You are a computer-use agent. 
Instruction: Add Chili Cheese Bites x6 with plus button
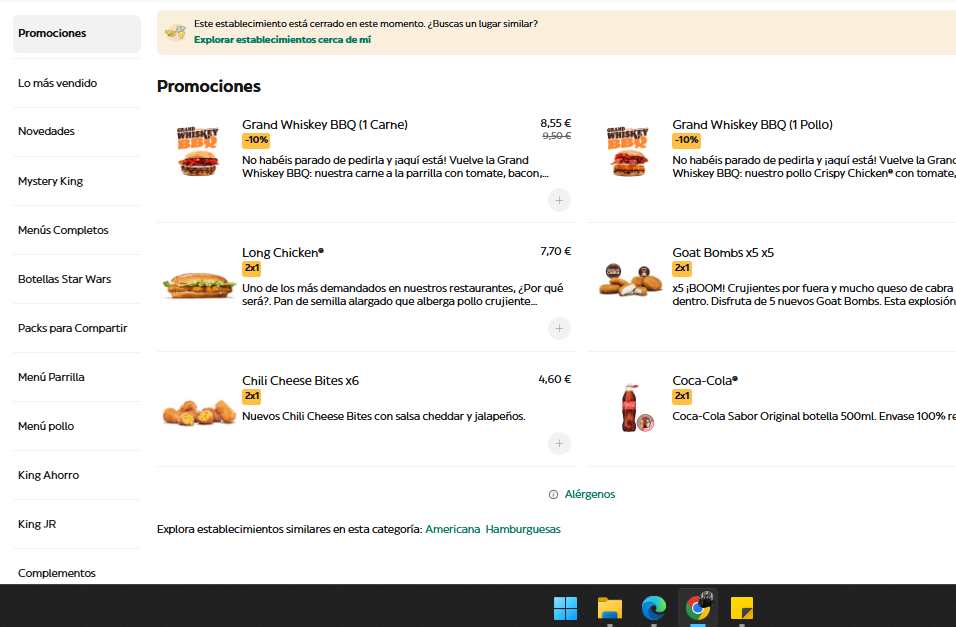click(559, 443)
